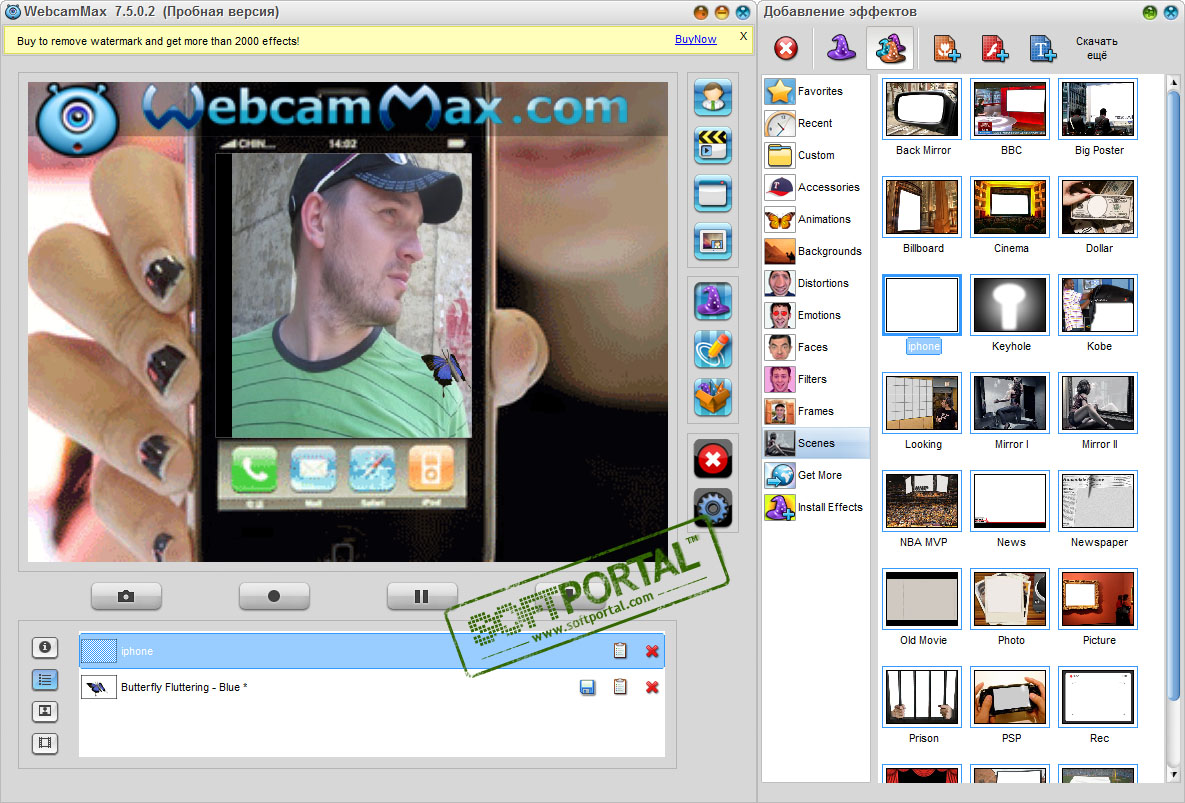Open the Distortions category
Screen dimensions: 1185x803
click(816, 283)
